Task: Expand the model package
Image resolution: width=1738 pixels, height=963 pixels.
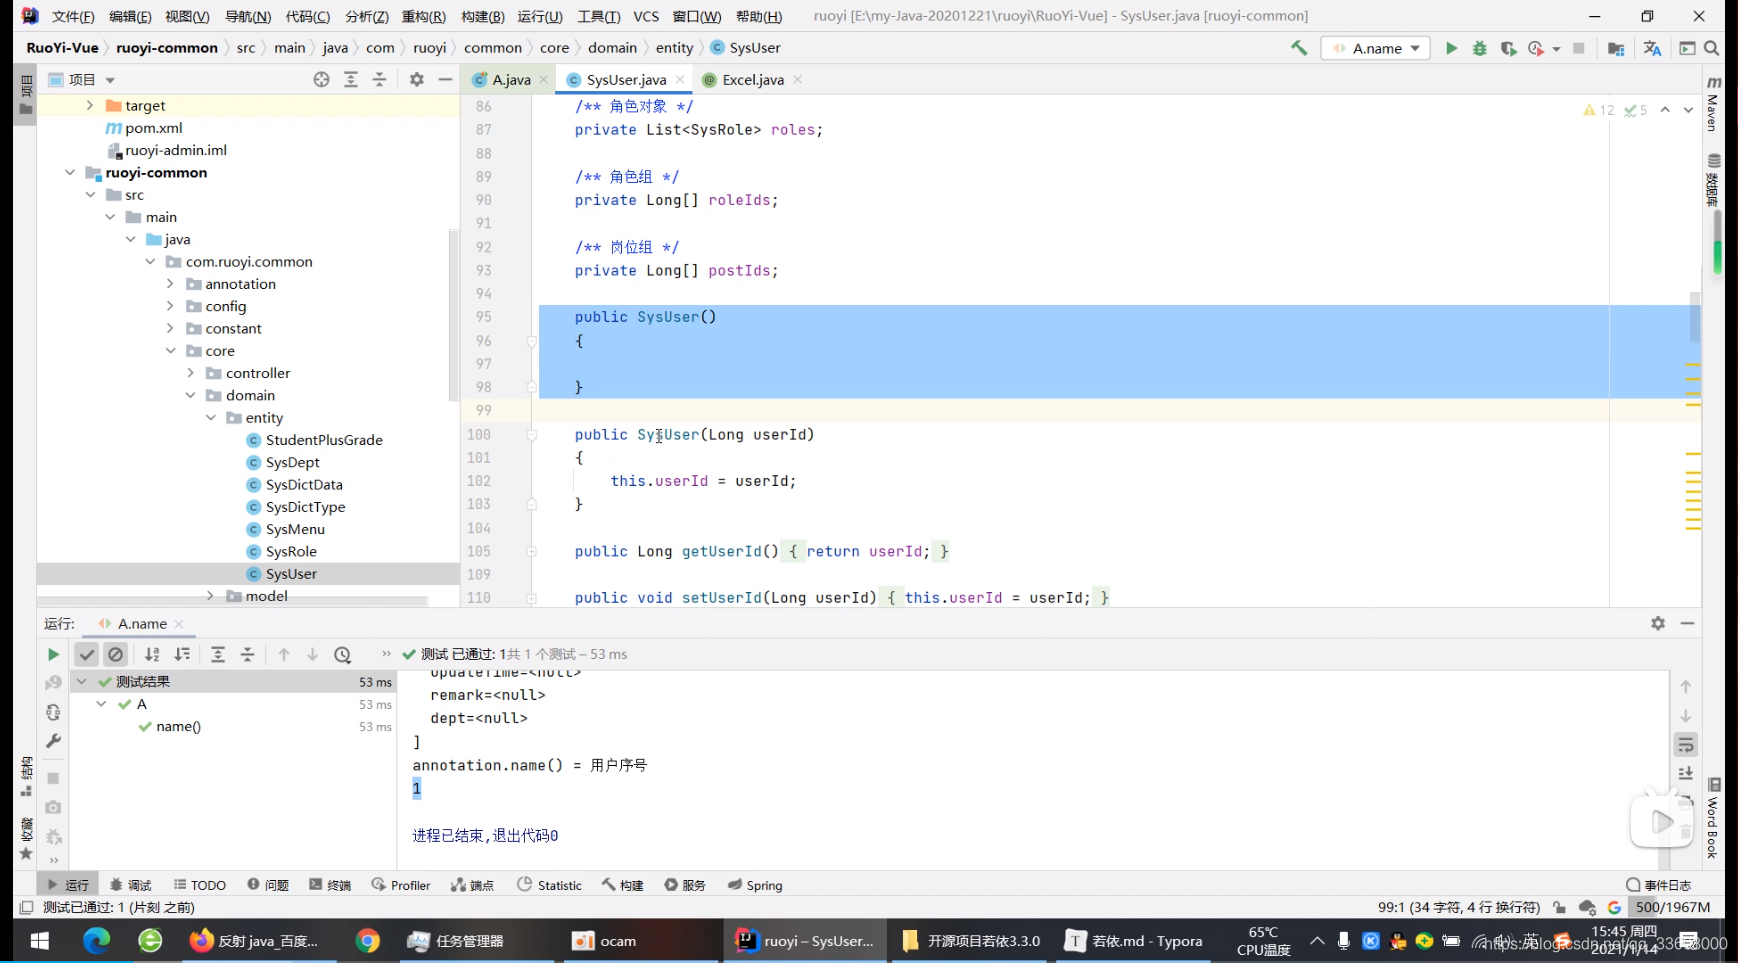Action: (x=210, y=596)
